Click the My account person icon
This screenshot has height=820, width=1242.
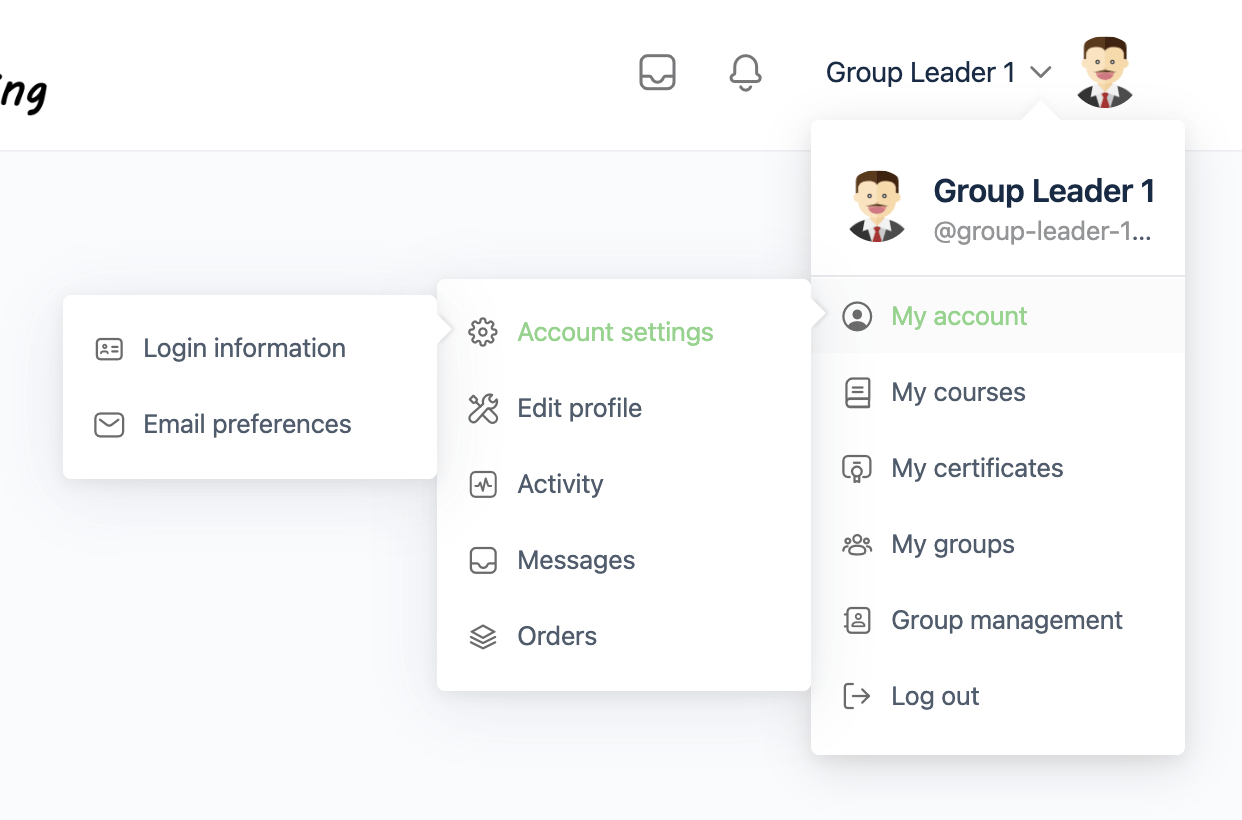[x=857, y=316]
